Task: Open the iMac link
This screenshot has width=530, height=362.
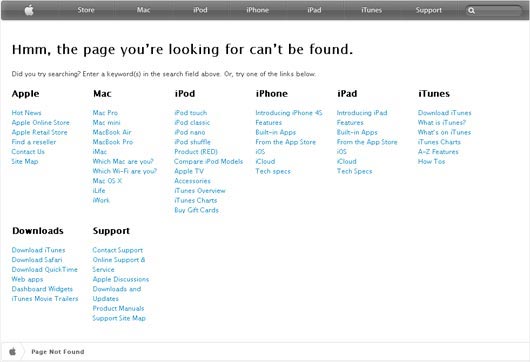Action: click(x=100, y=152)
